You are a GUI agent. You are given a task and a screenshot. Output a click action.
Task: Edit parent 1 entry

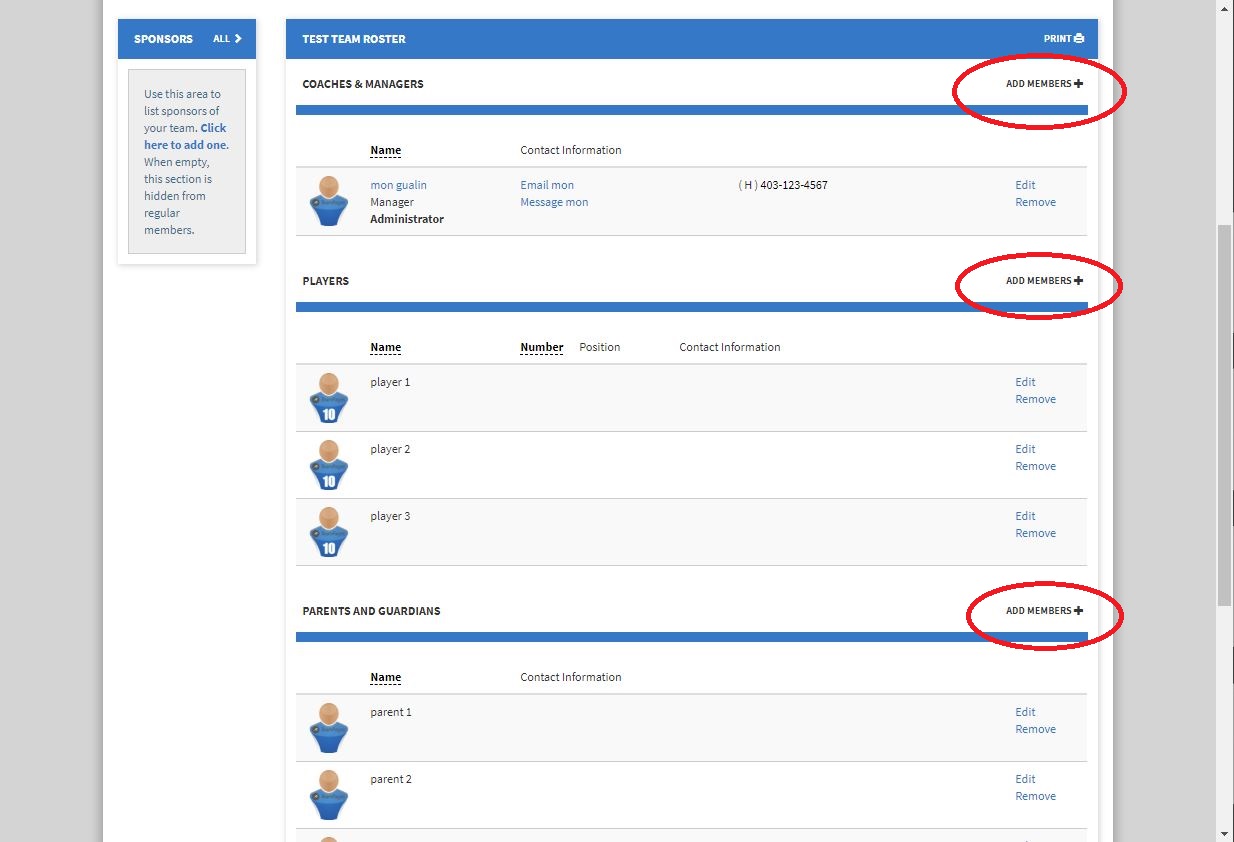(x=1025, y=712)
